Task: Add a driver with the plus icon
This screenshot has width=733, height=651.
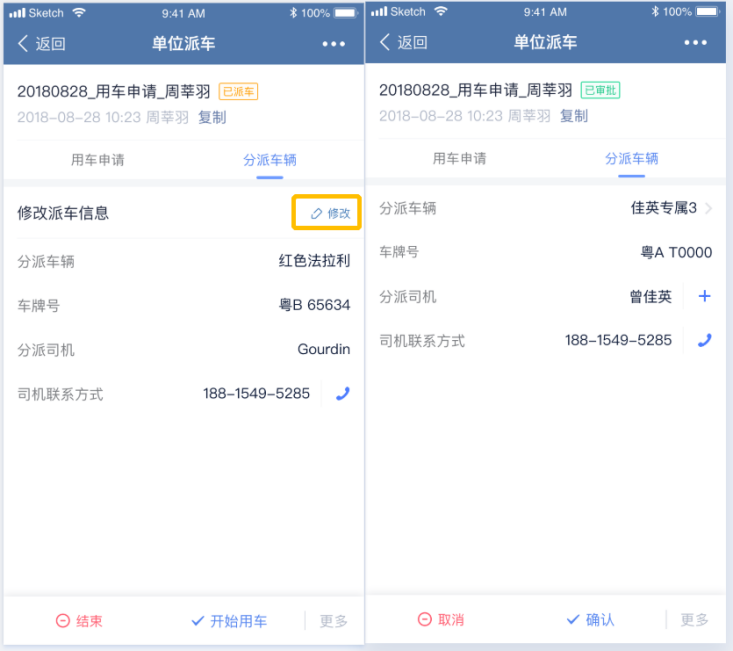Action: coord(704,296)
